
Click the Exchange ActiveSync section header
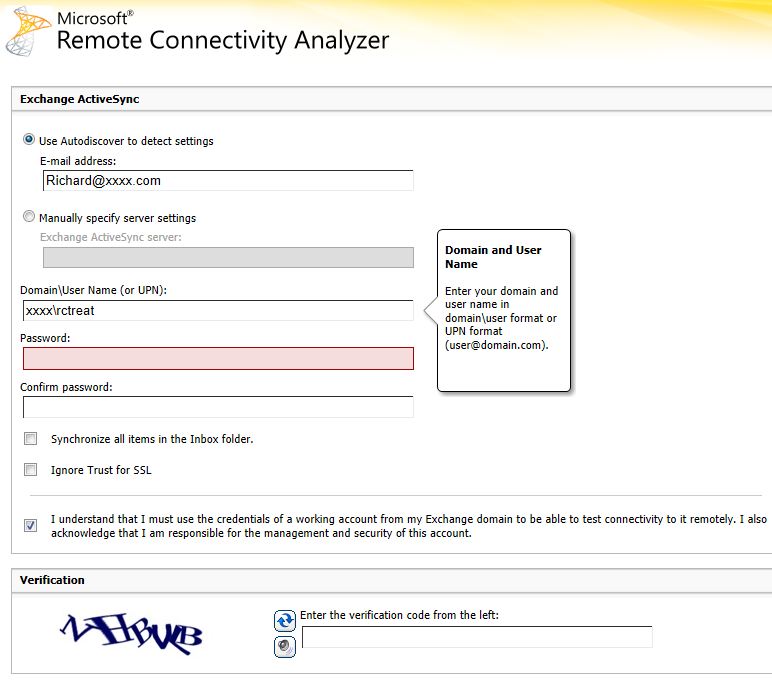(x=80, y=99)
